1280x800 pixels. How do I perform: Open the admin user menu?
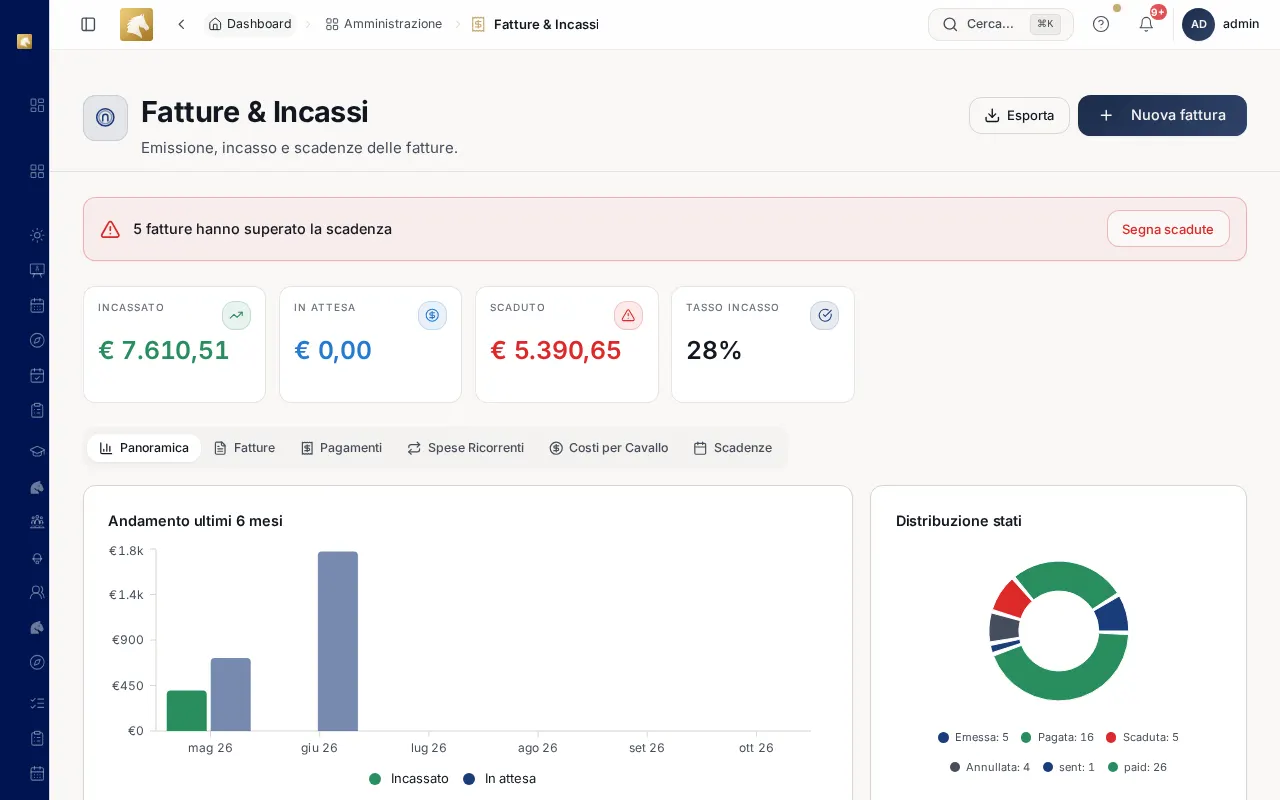pyautogui.click(x=1220, y=24)
